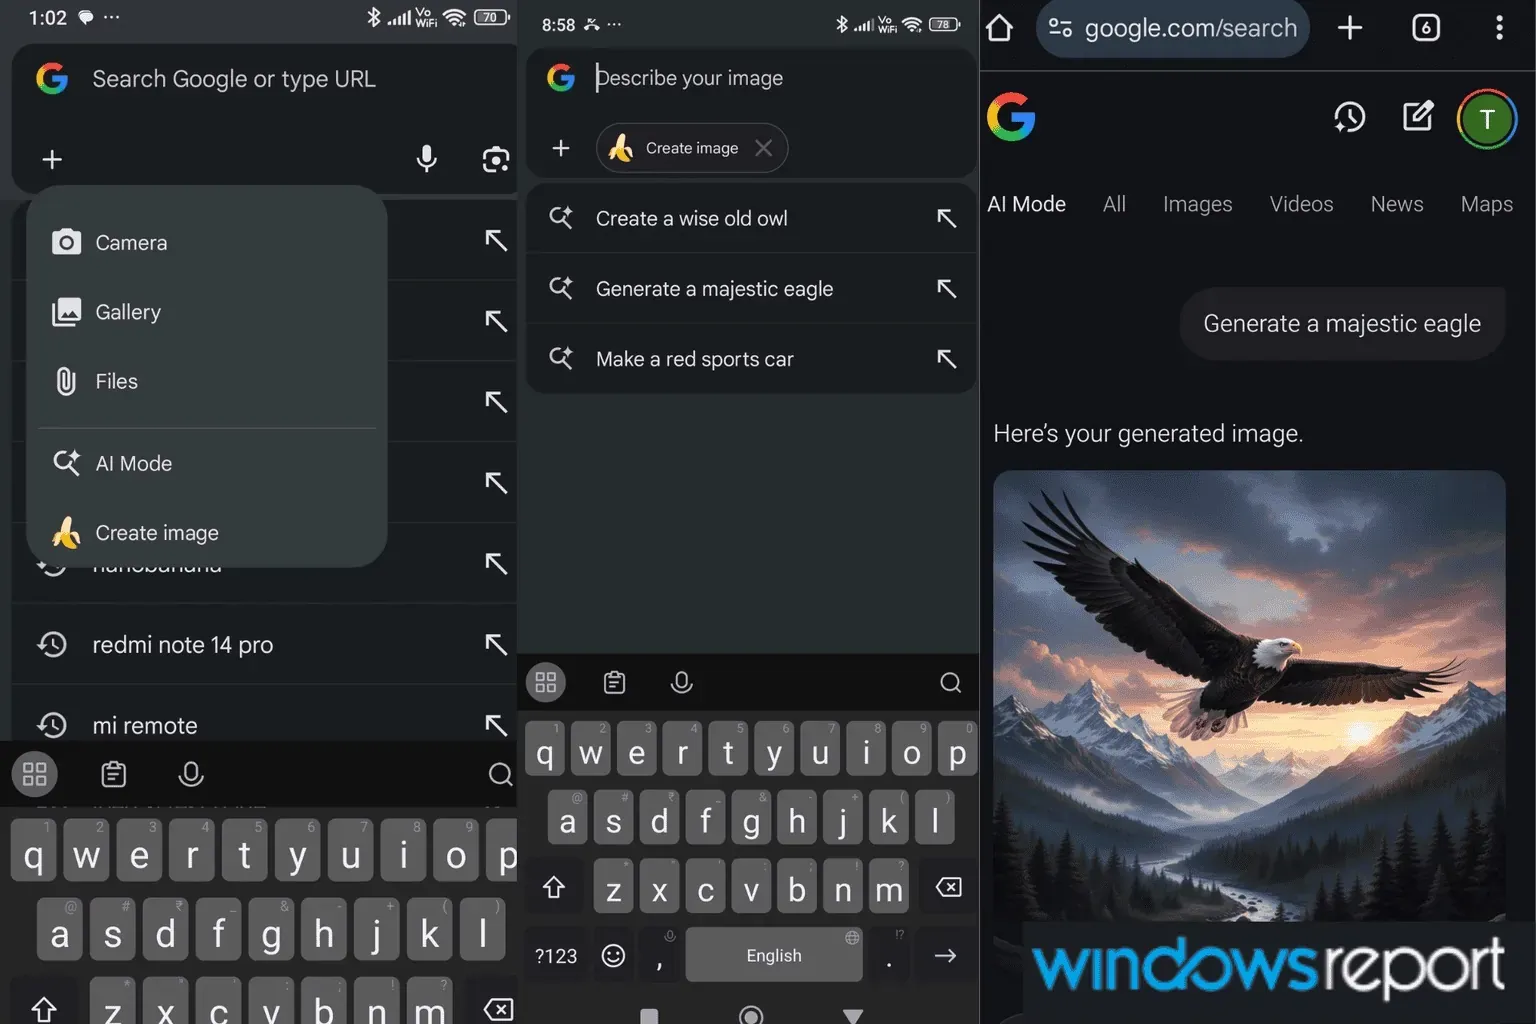
Task: Open the keyboard apps grid icon
Action: point(545,682)
